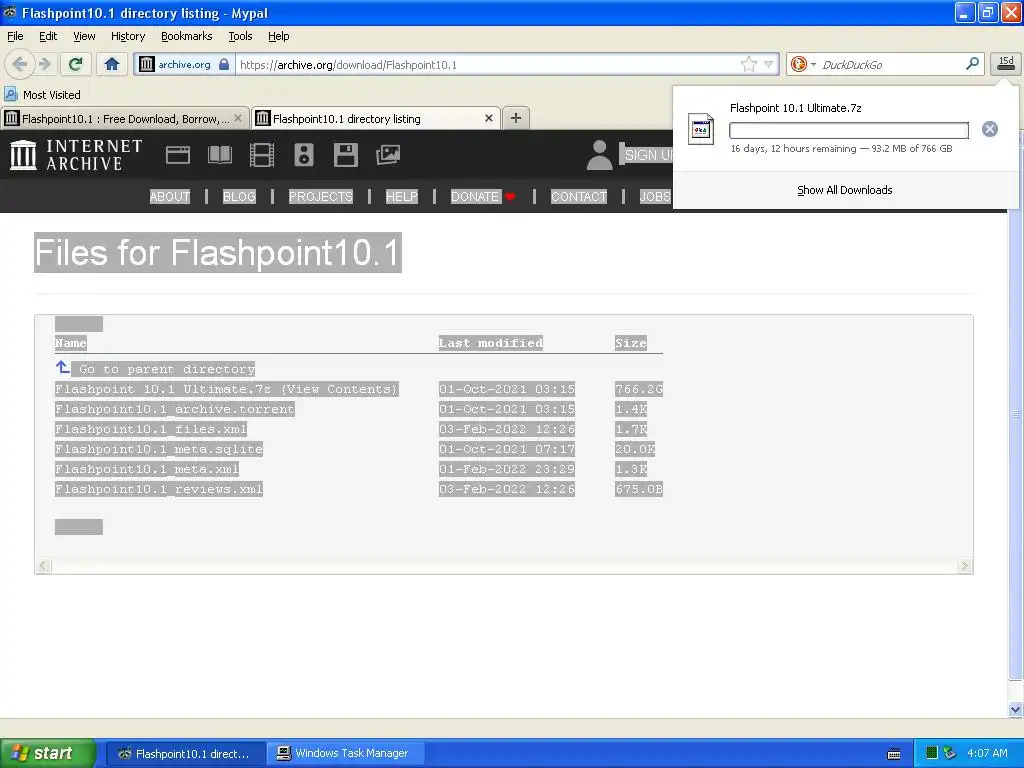Go back with the Back arrow button

click(x=20, y=64)
